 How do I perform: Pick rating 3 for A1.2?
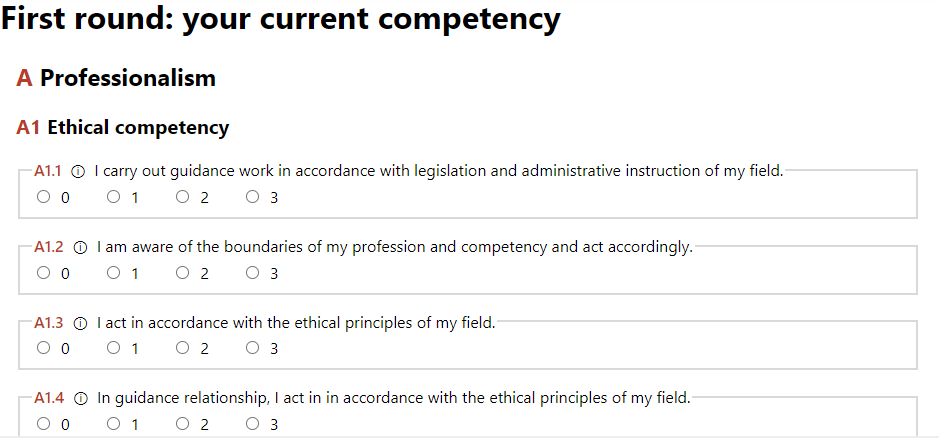[253, 273]
